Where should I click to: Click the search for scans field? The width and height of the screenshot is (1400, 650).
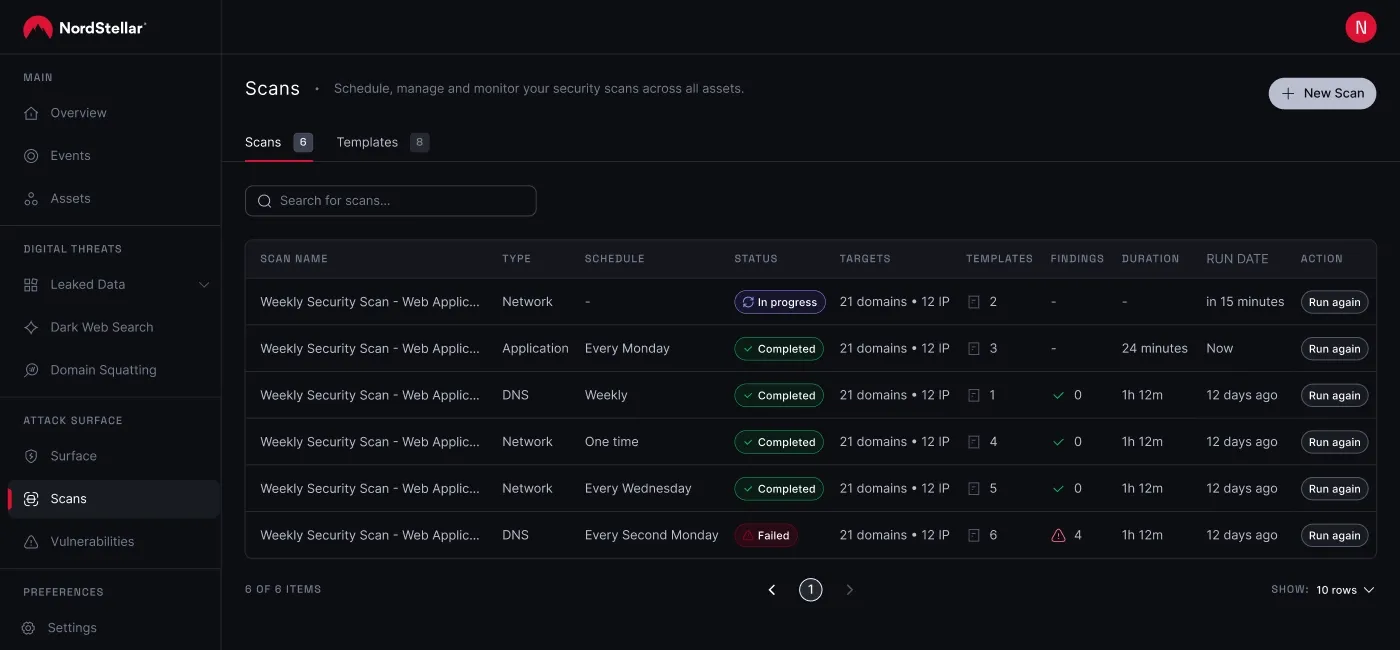[390, 201]
